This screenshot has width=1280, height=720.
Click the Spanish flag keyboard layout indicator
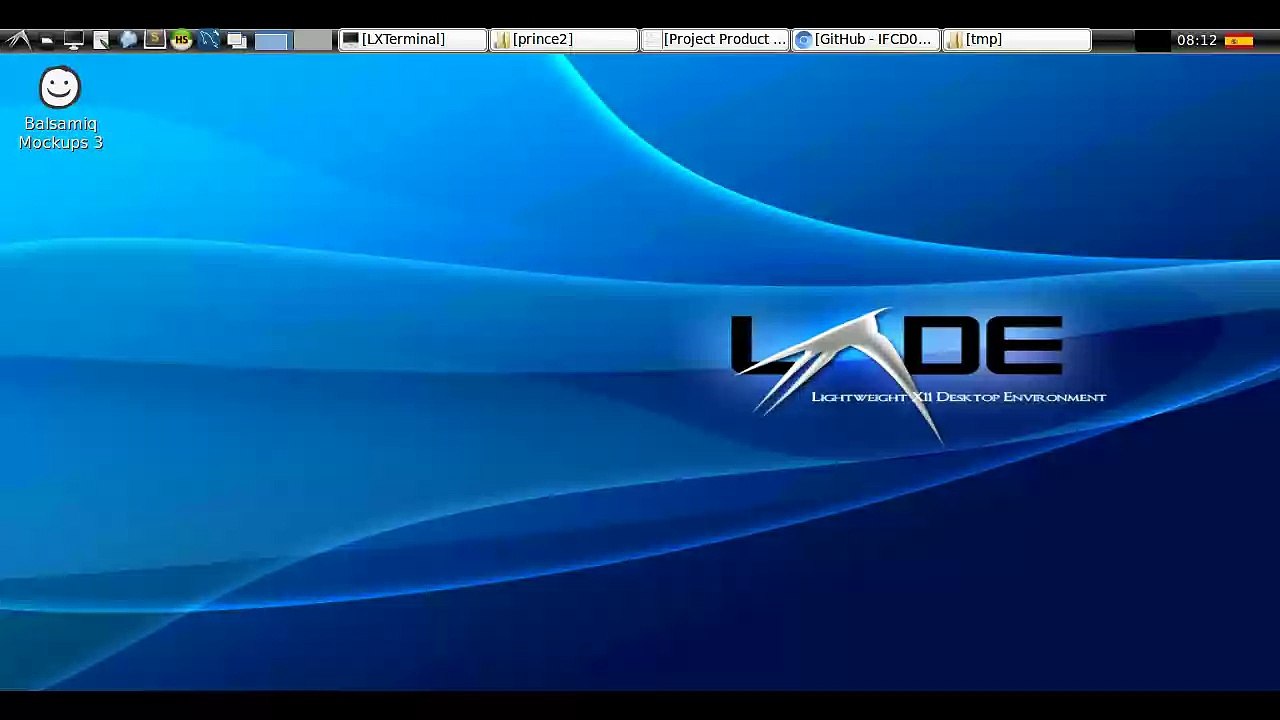(x=1239, y=40)
